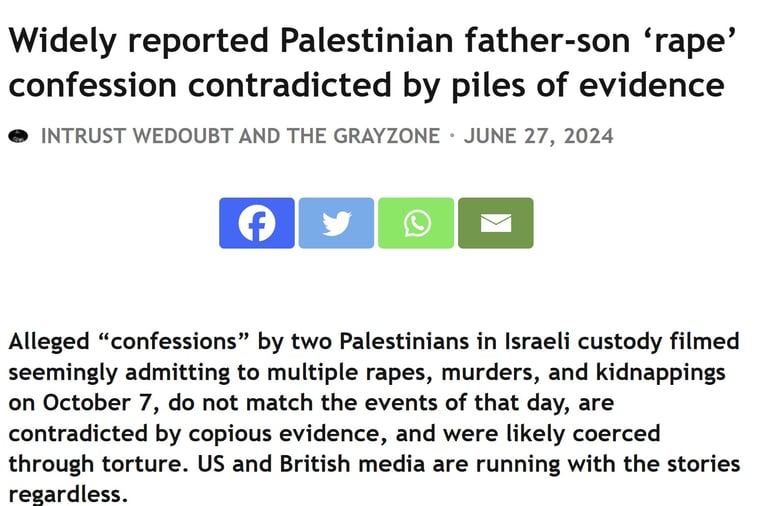The image size is (768, 506).
Task: Open the author avatar next to byline
Action: [x=18, y=136]
